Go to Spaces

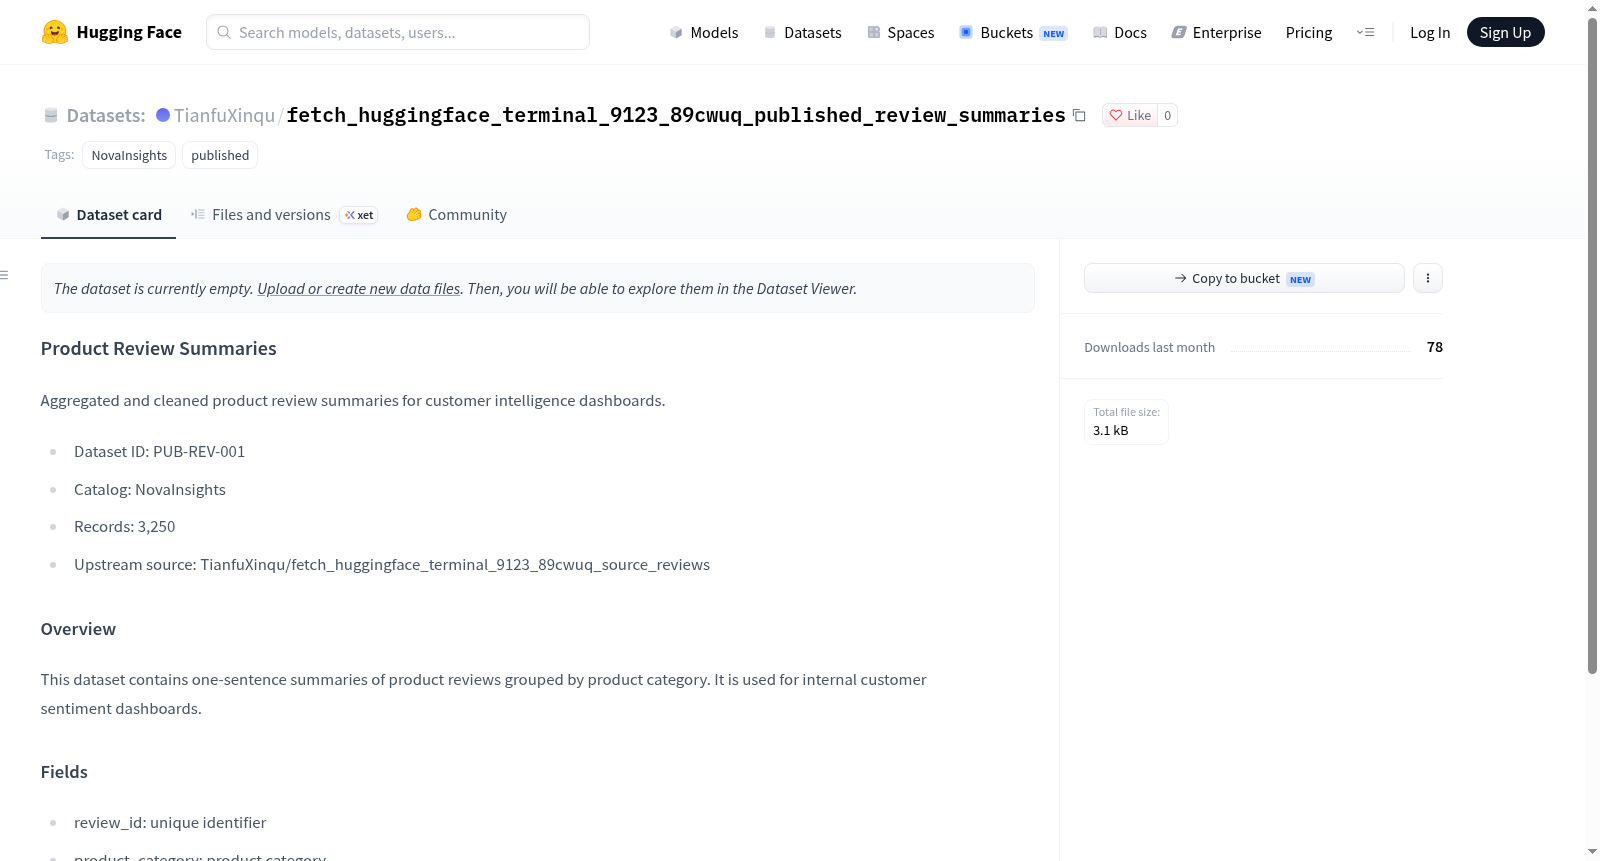coord(900,32)
